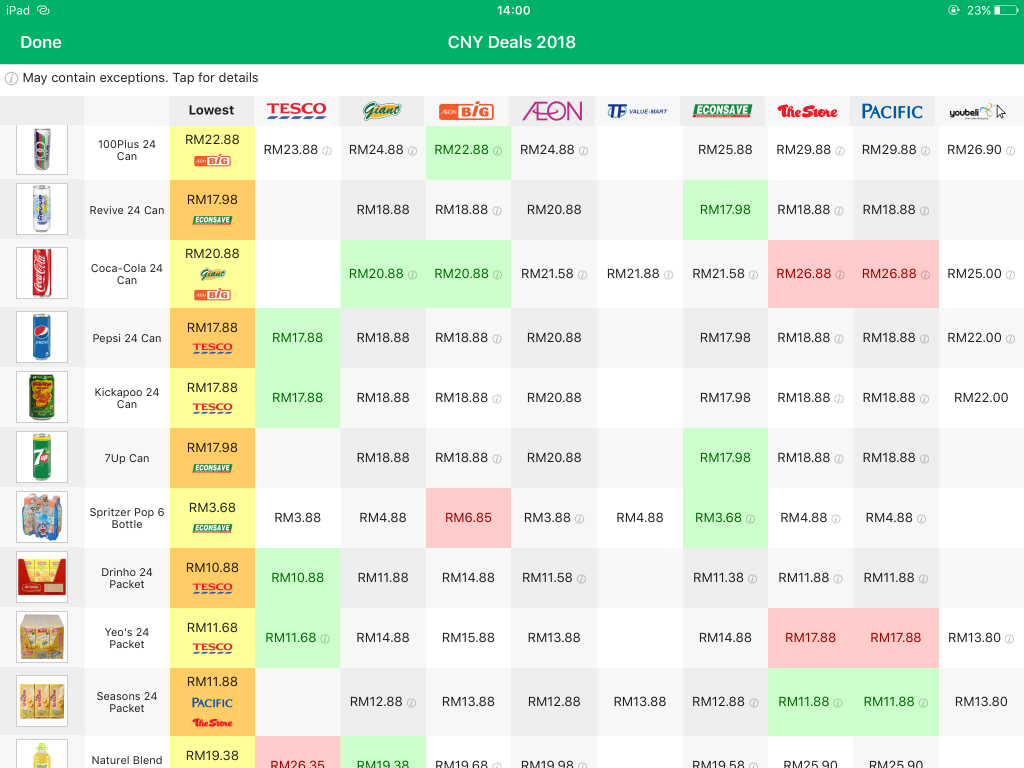Screen dimensions: 1024x768
Task: Open the Pepsi 24 Can product image
Action: click(42, 337)
